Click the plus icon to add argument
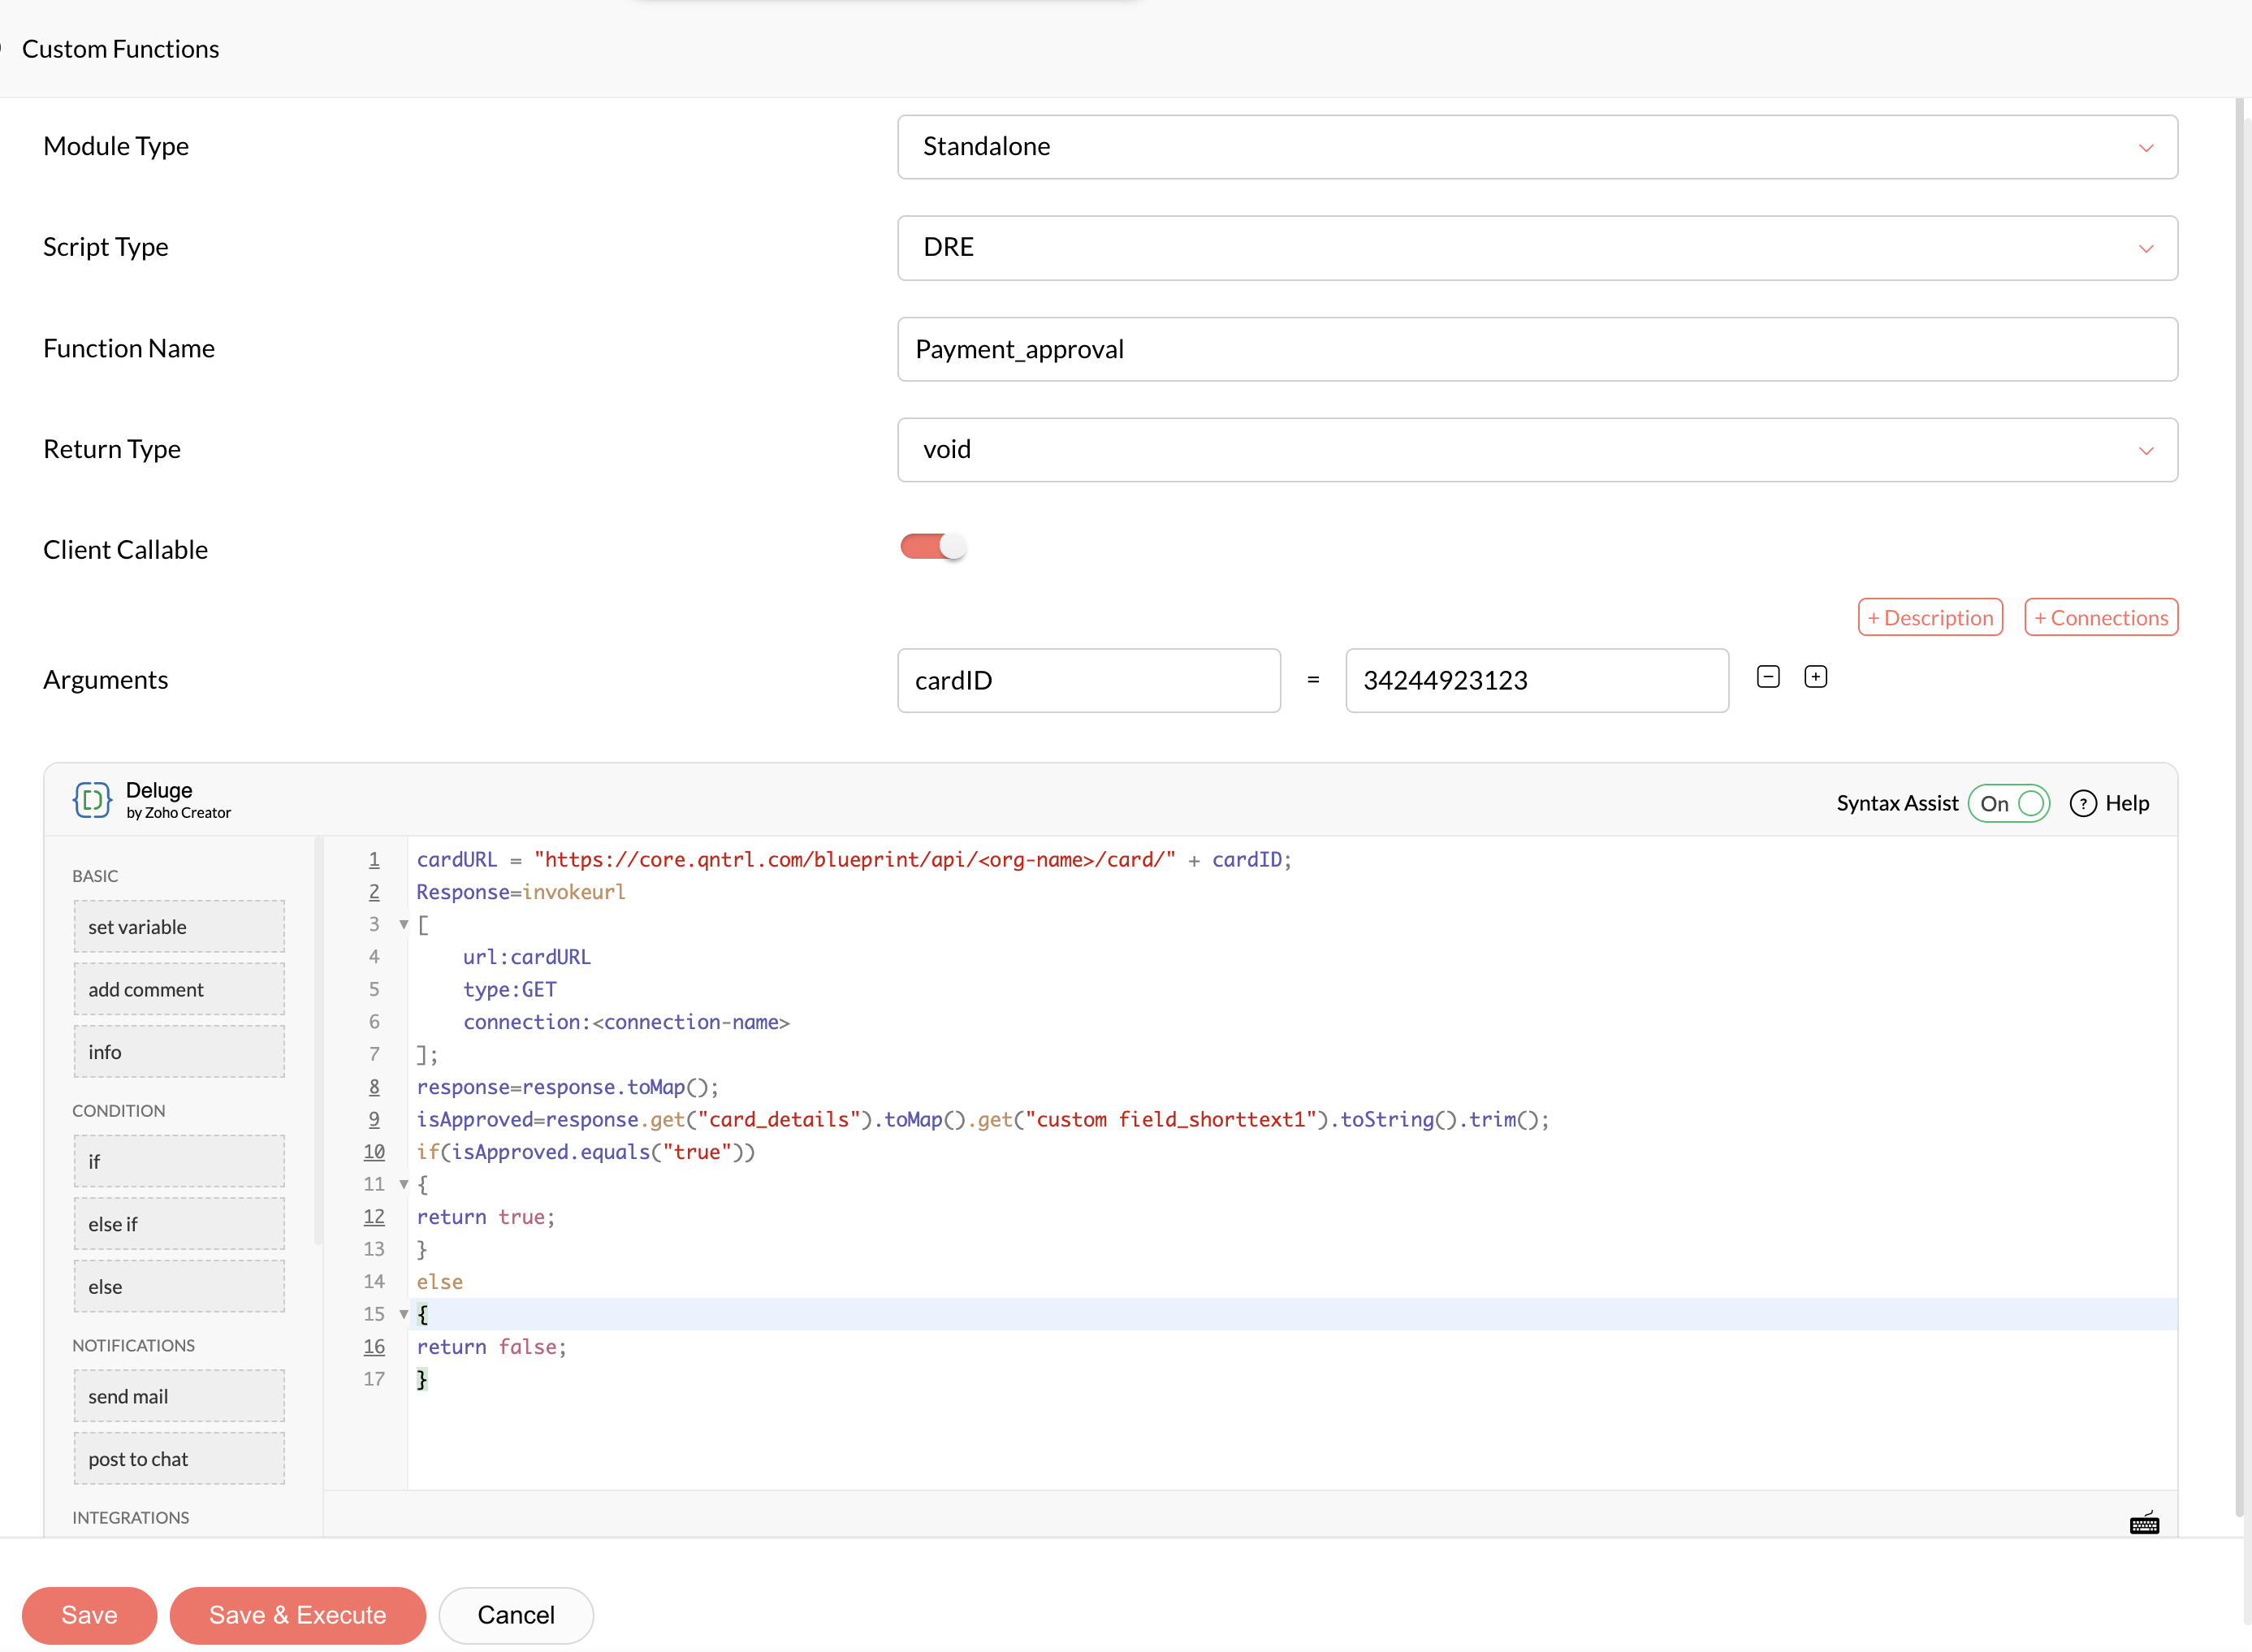This screenshot has width=2252, height=1652. [1815, 677]
